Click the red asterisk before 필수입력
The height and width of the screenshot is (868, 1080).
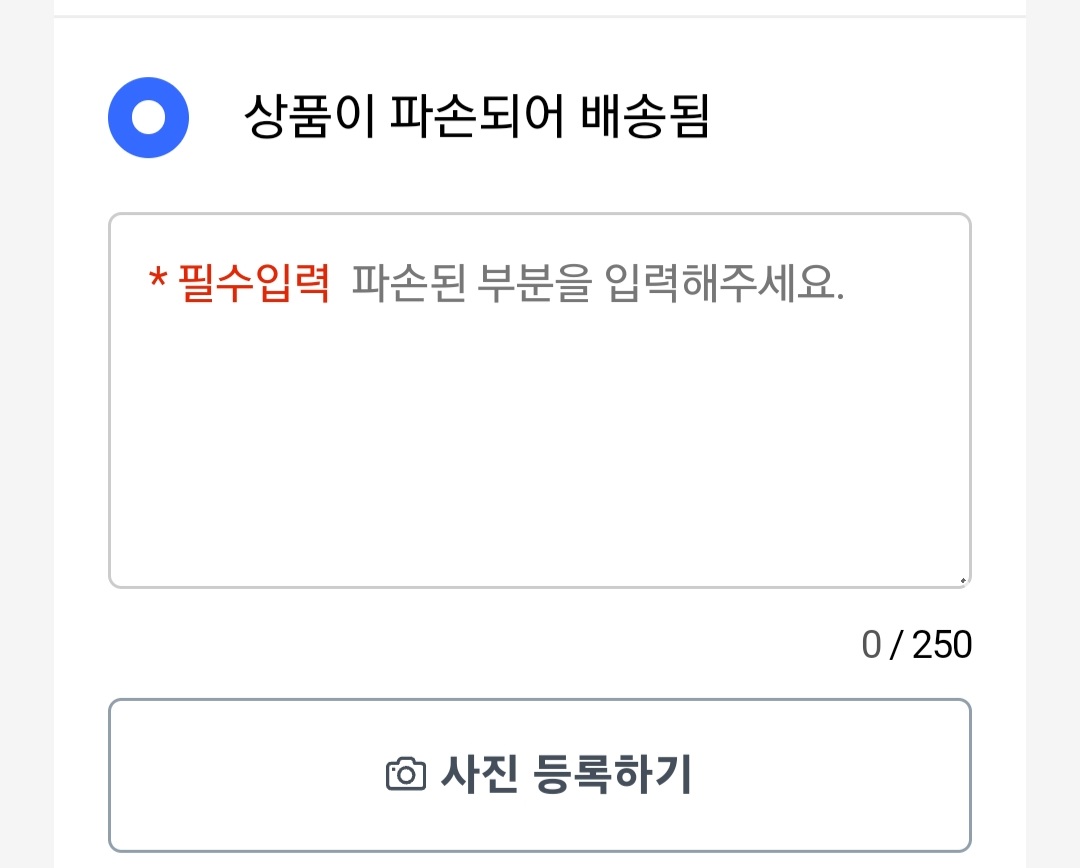(157, 283)
